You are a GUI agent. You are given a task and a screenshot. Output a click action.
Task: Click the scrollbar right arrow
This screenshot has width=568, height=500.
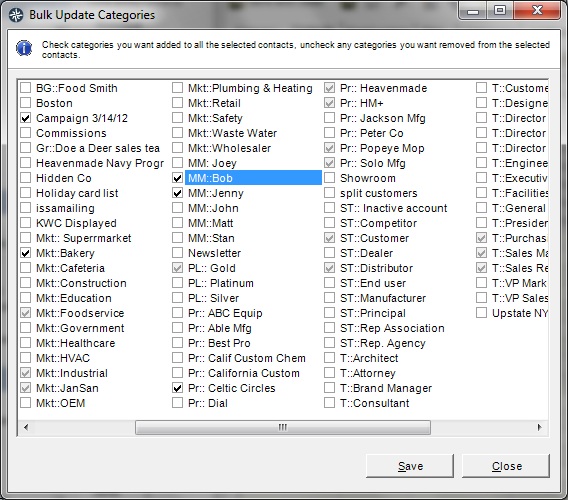539,427
